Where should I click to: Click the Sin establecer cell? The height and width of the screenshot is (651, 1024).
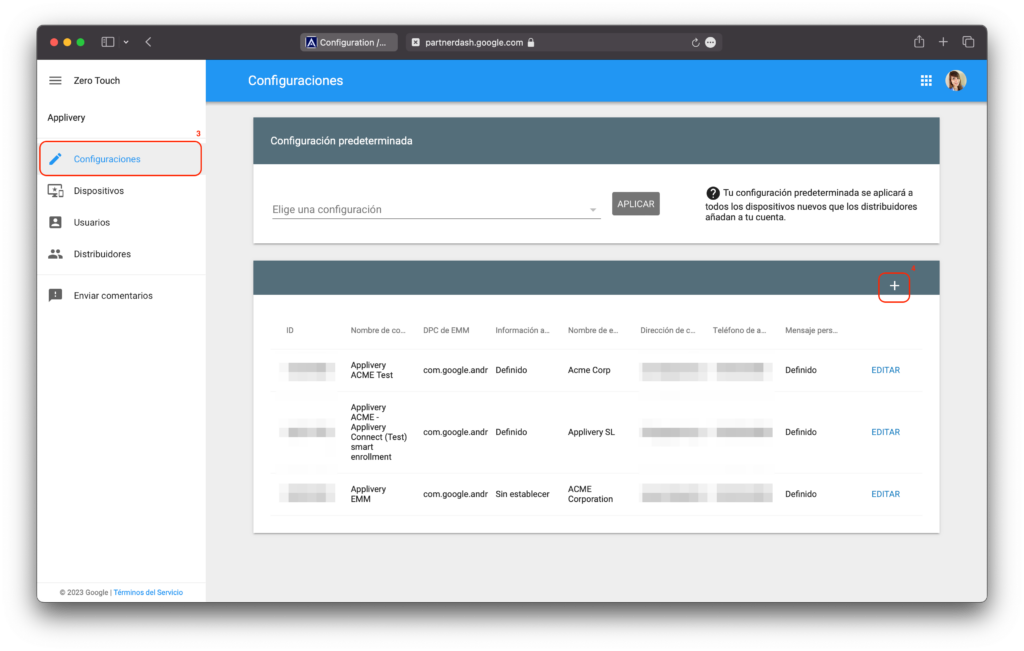522,494
